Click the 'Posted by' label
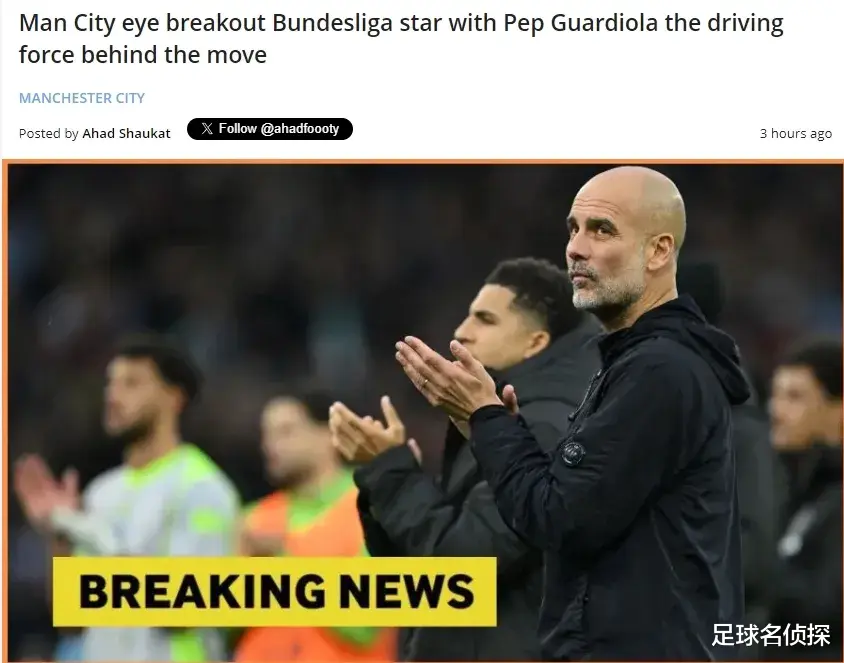 (x=48, y=133)
